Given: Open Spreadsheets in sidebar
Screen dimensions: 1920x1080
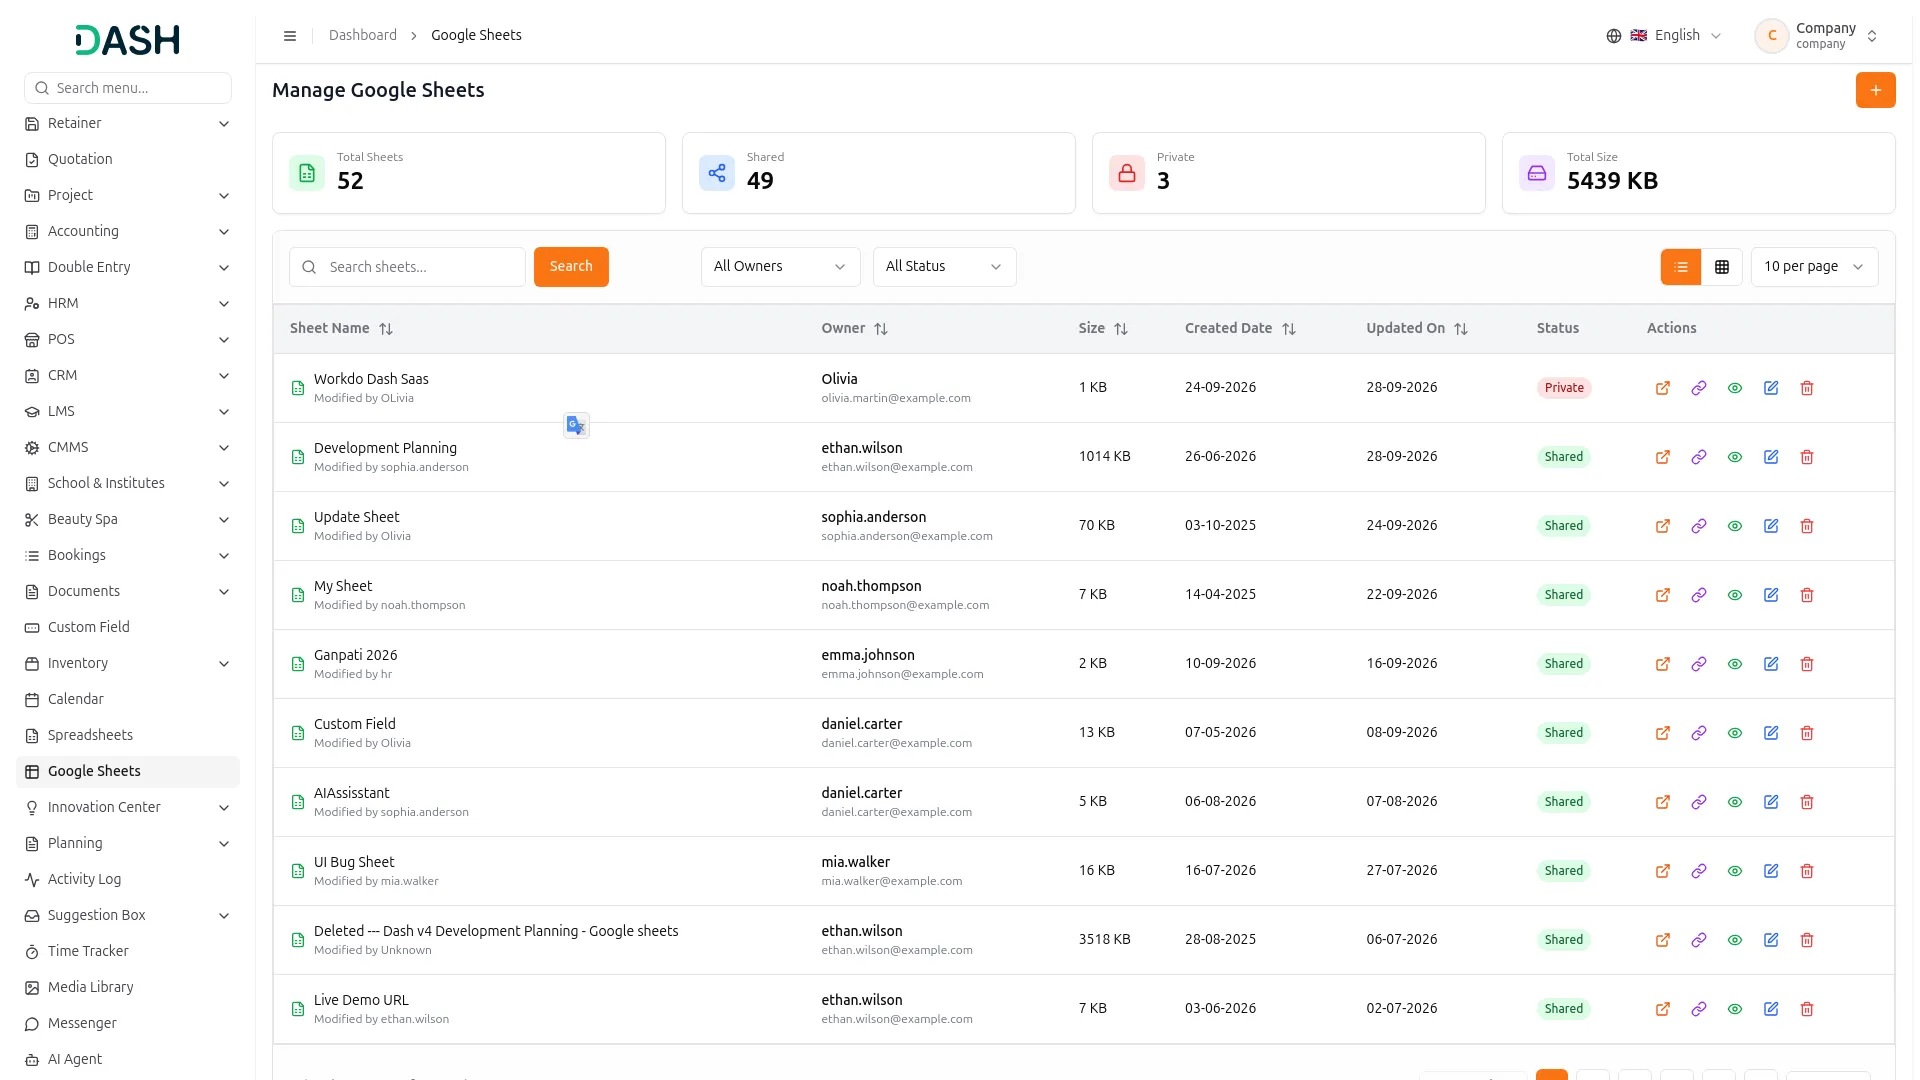Looking at the screenshot, I should 128,736.
